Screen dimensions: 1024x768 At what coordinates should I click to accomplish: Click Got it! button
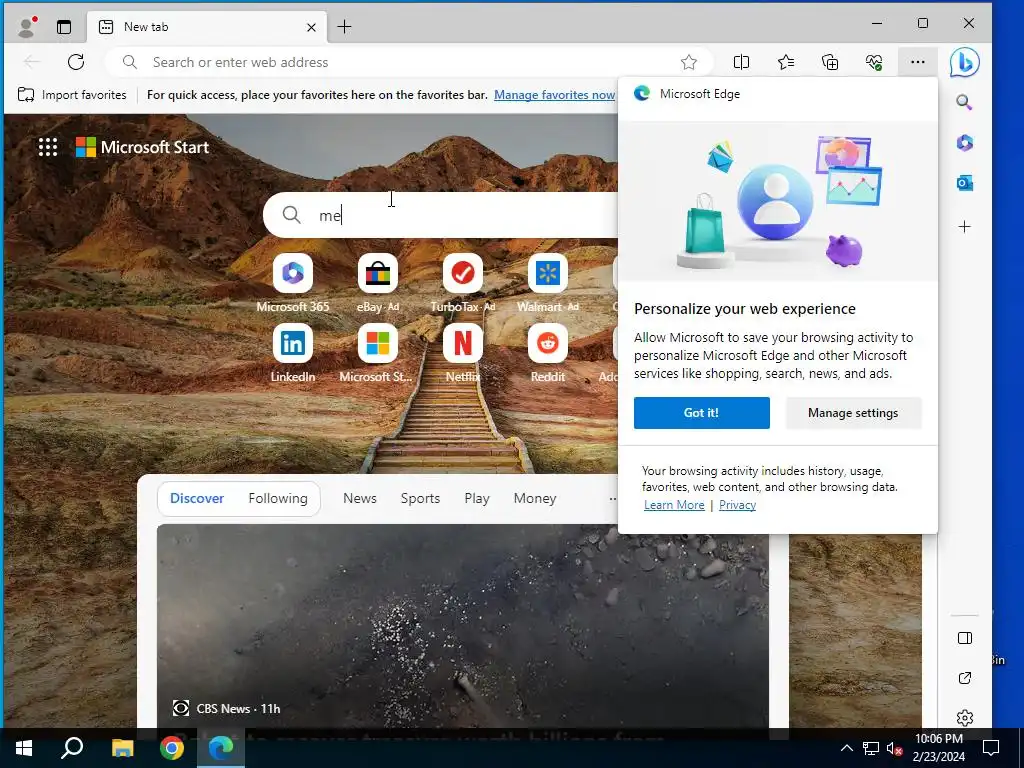[701, 413]
